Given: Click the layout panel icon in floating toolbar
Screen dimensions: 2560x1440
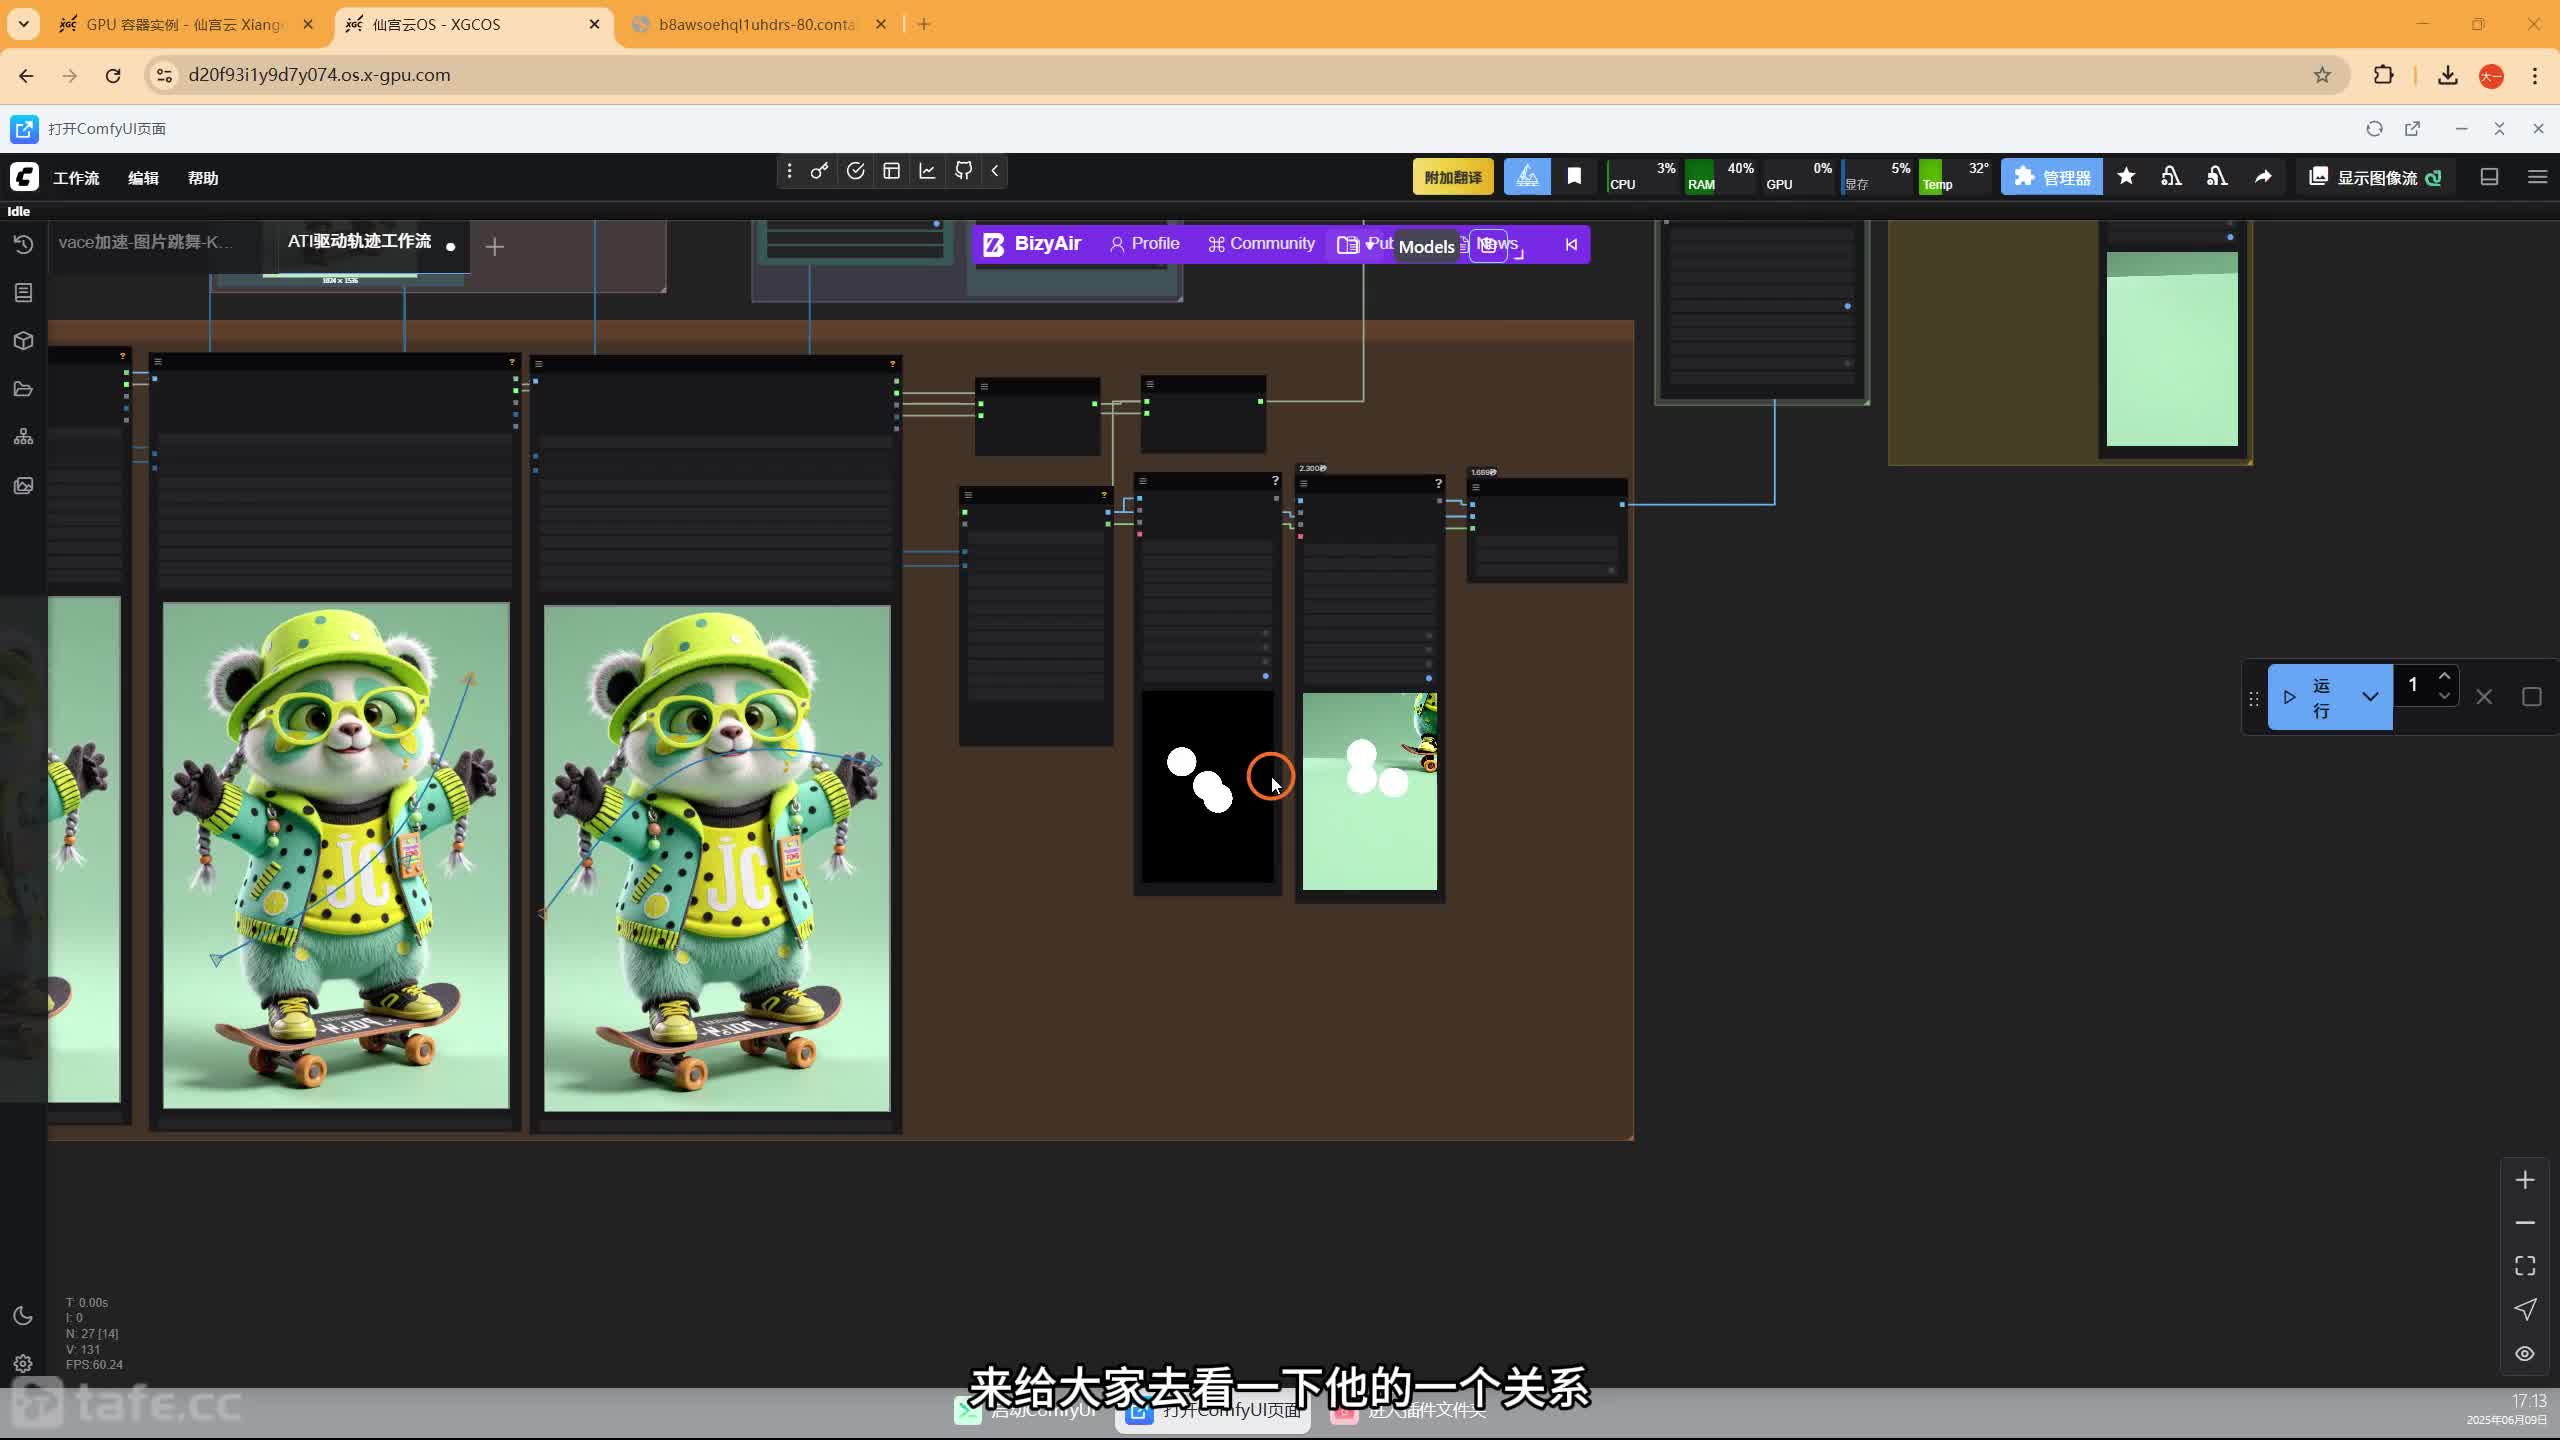Looking at the screenshot, I should pos(891,171).
